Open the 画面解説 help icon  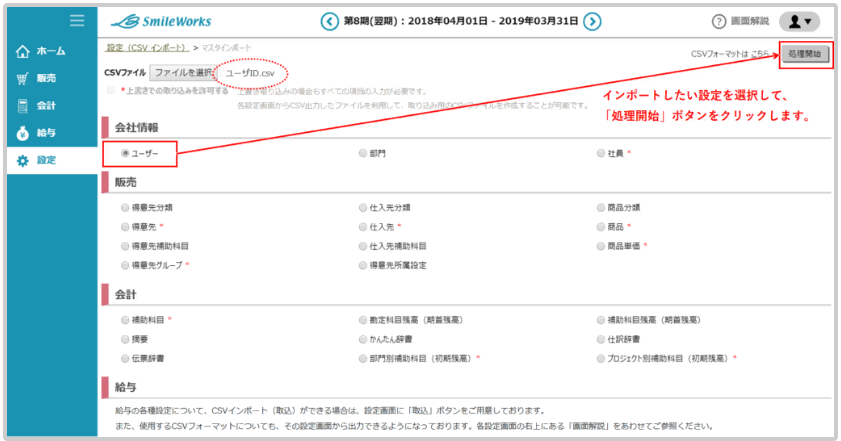[719, 21]
